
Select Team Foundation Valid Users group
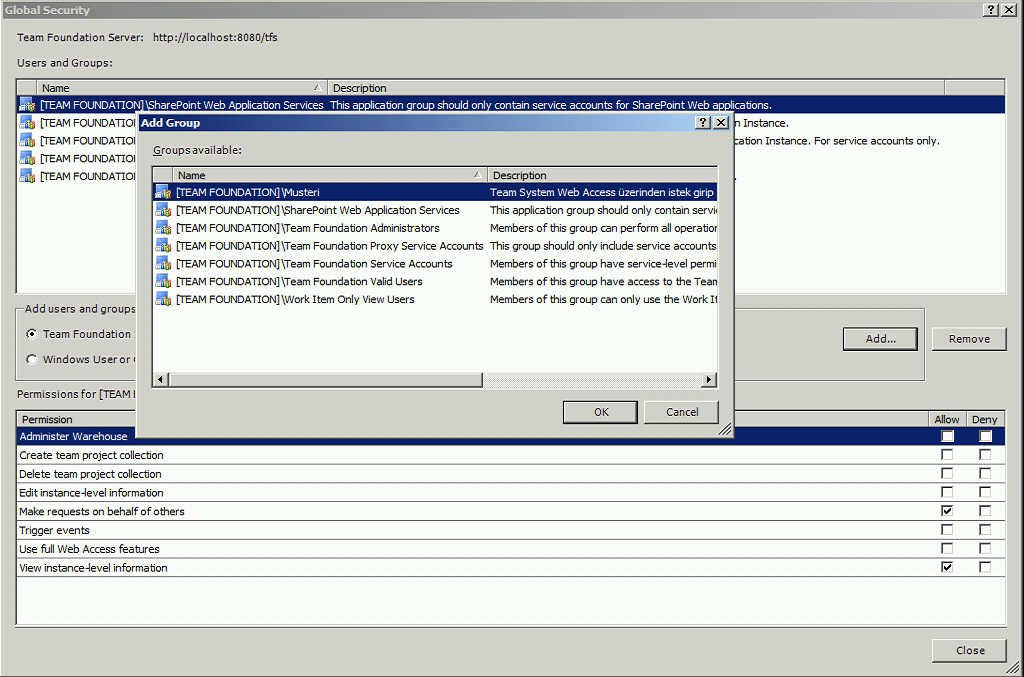point(435,281)
